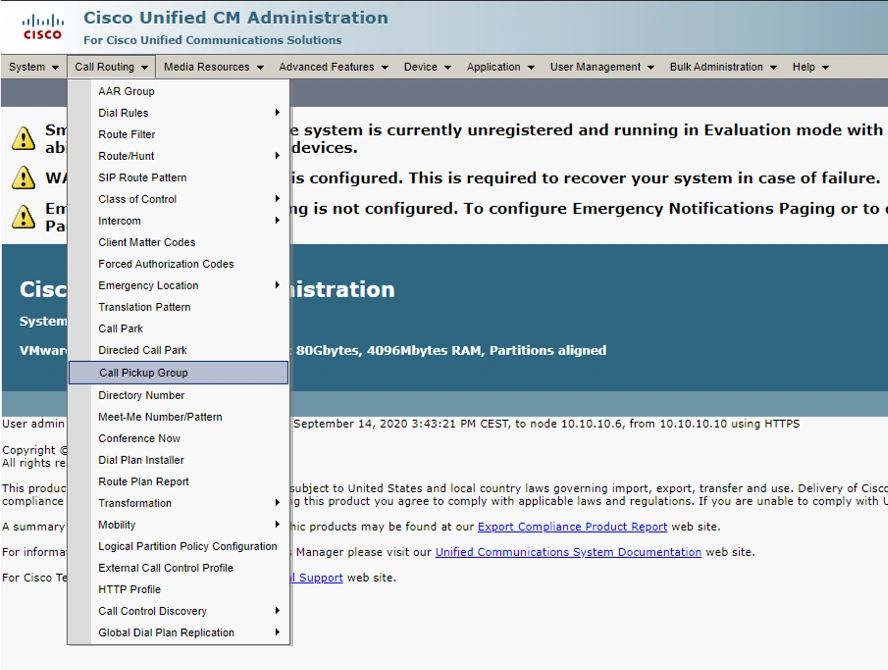Open Unified Communications System Documentation link
The image size is (888, 670).
[x=568, y=552]
